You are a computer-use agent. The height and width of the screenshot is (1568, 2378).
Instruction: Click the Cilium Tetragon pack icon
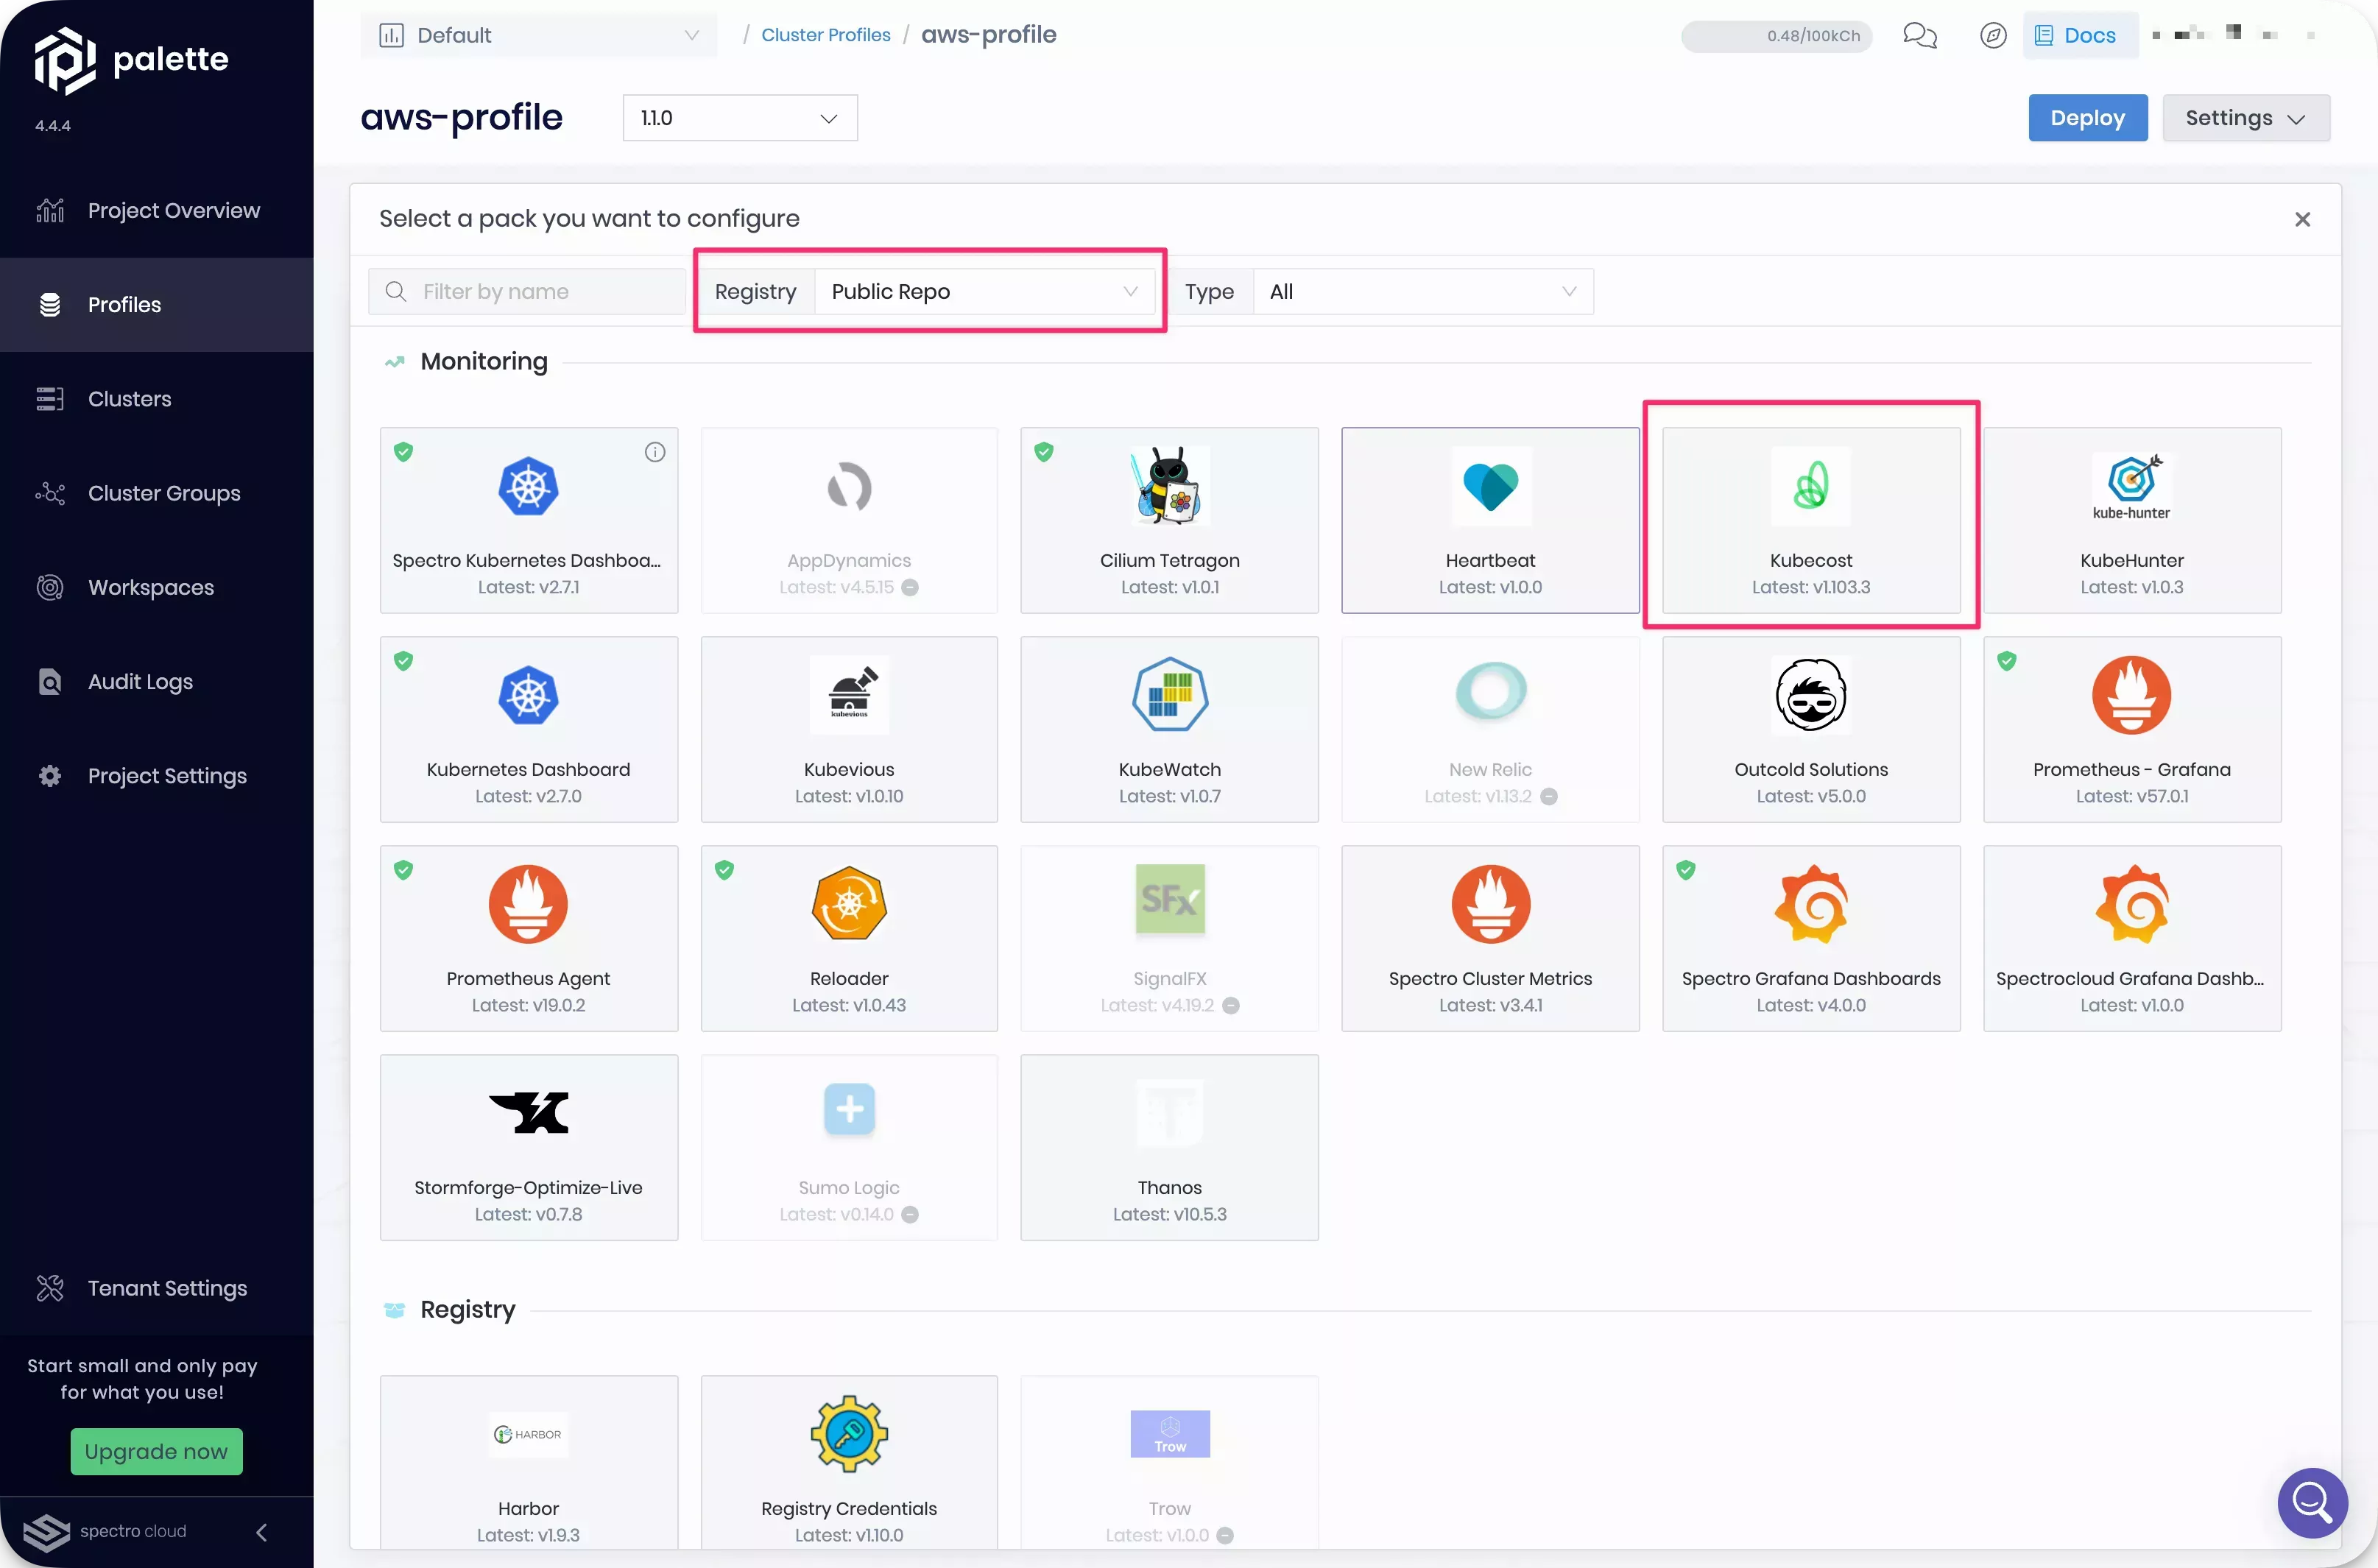pyautogui.click(x=1169, y=487)
